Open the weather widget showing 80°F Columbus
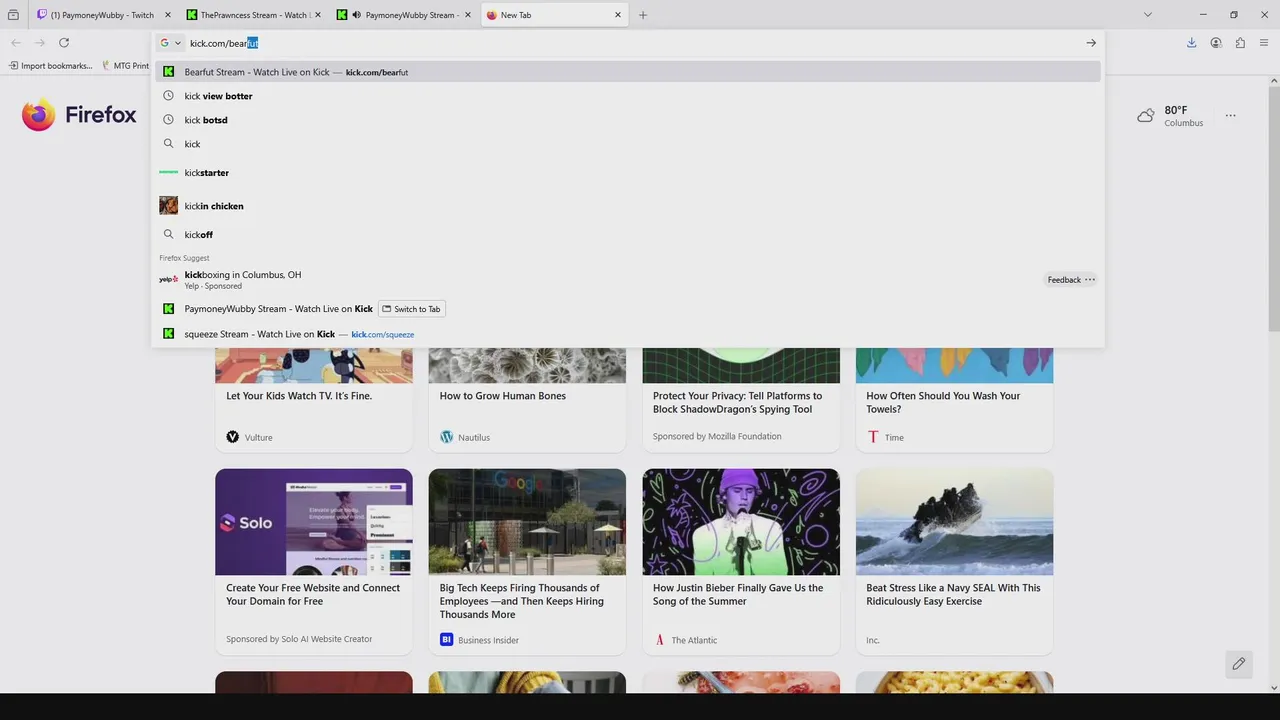Screen dimensions: 1280x720 point(1170,116)
